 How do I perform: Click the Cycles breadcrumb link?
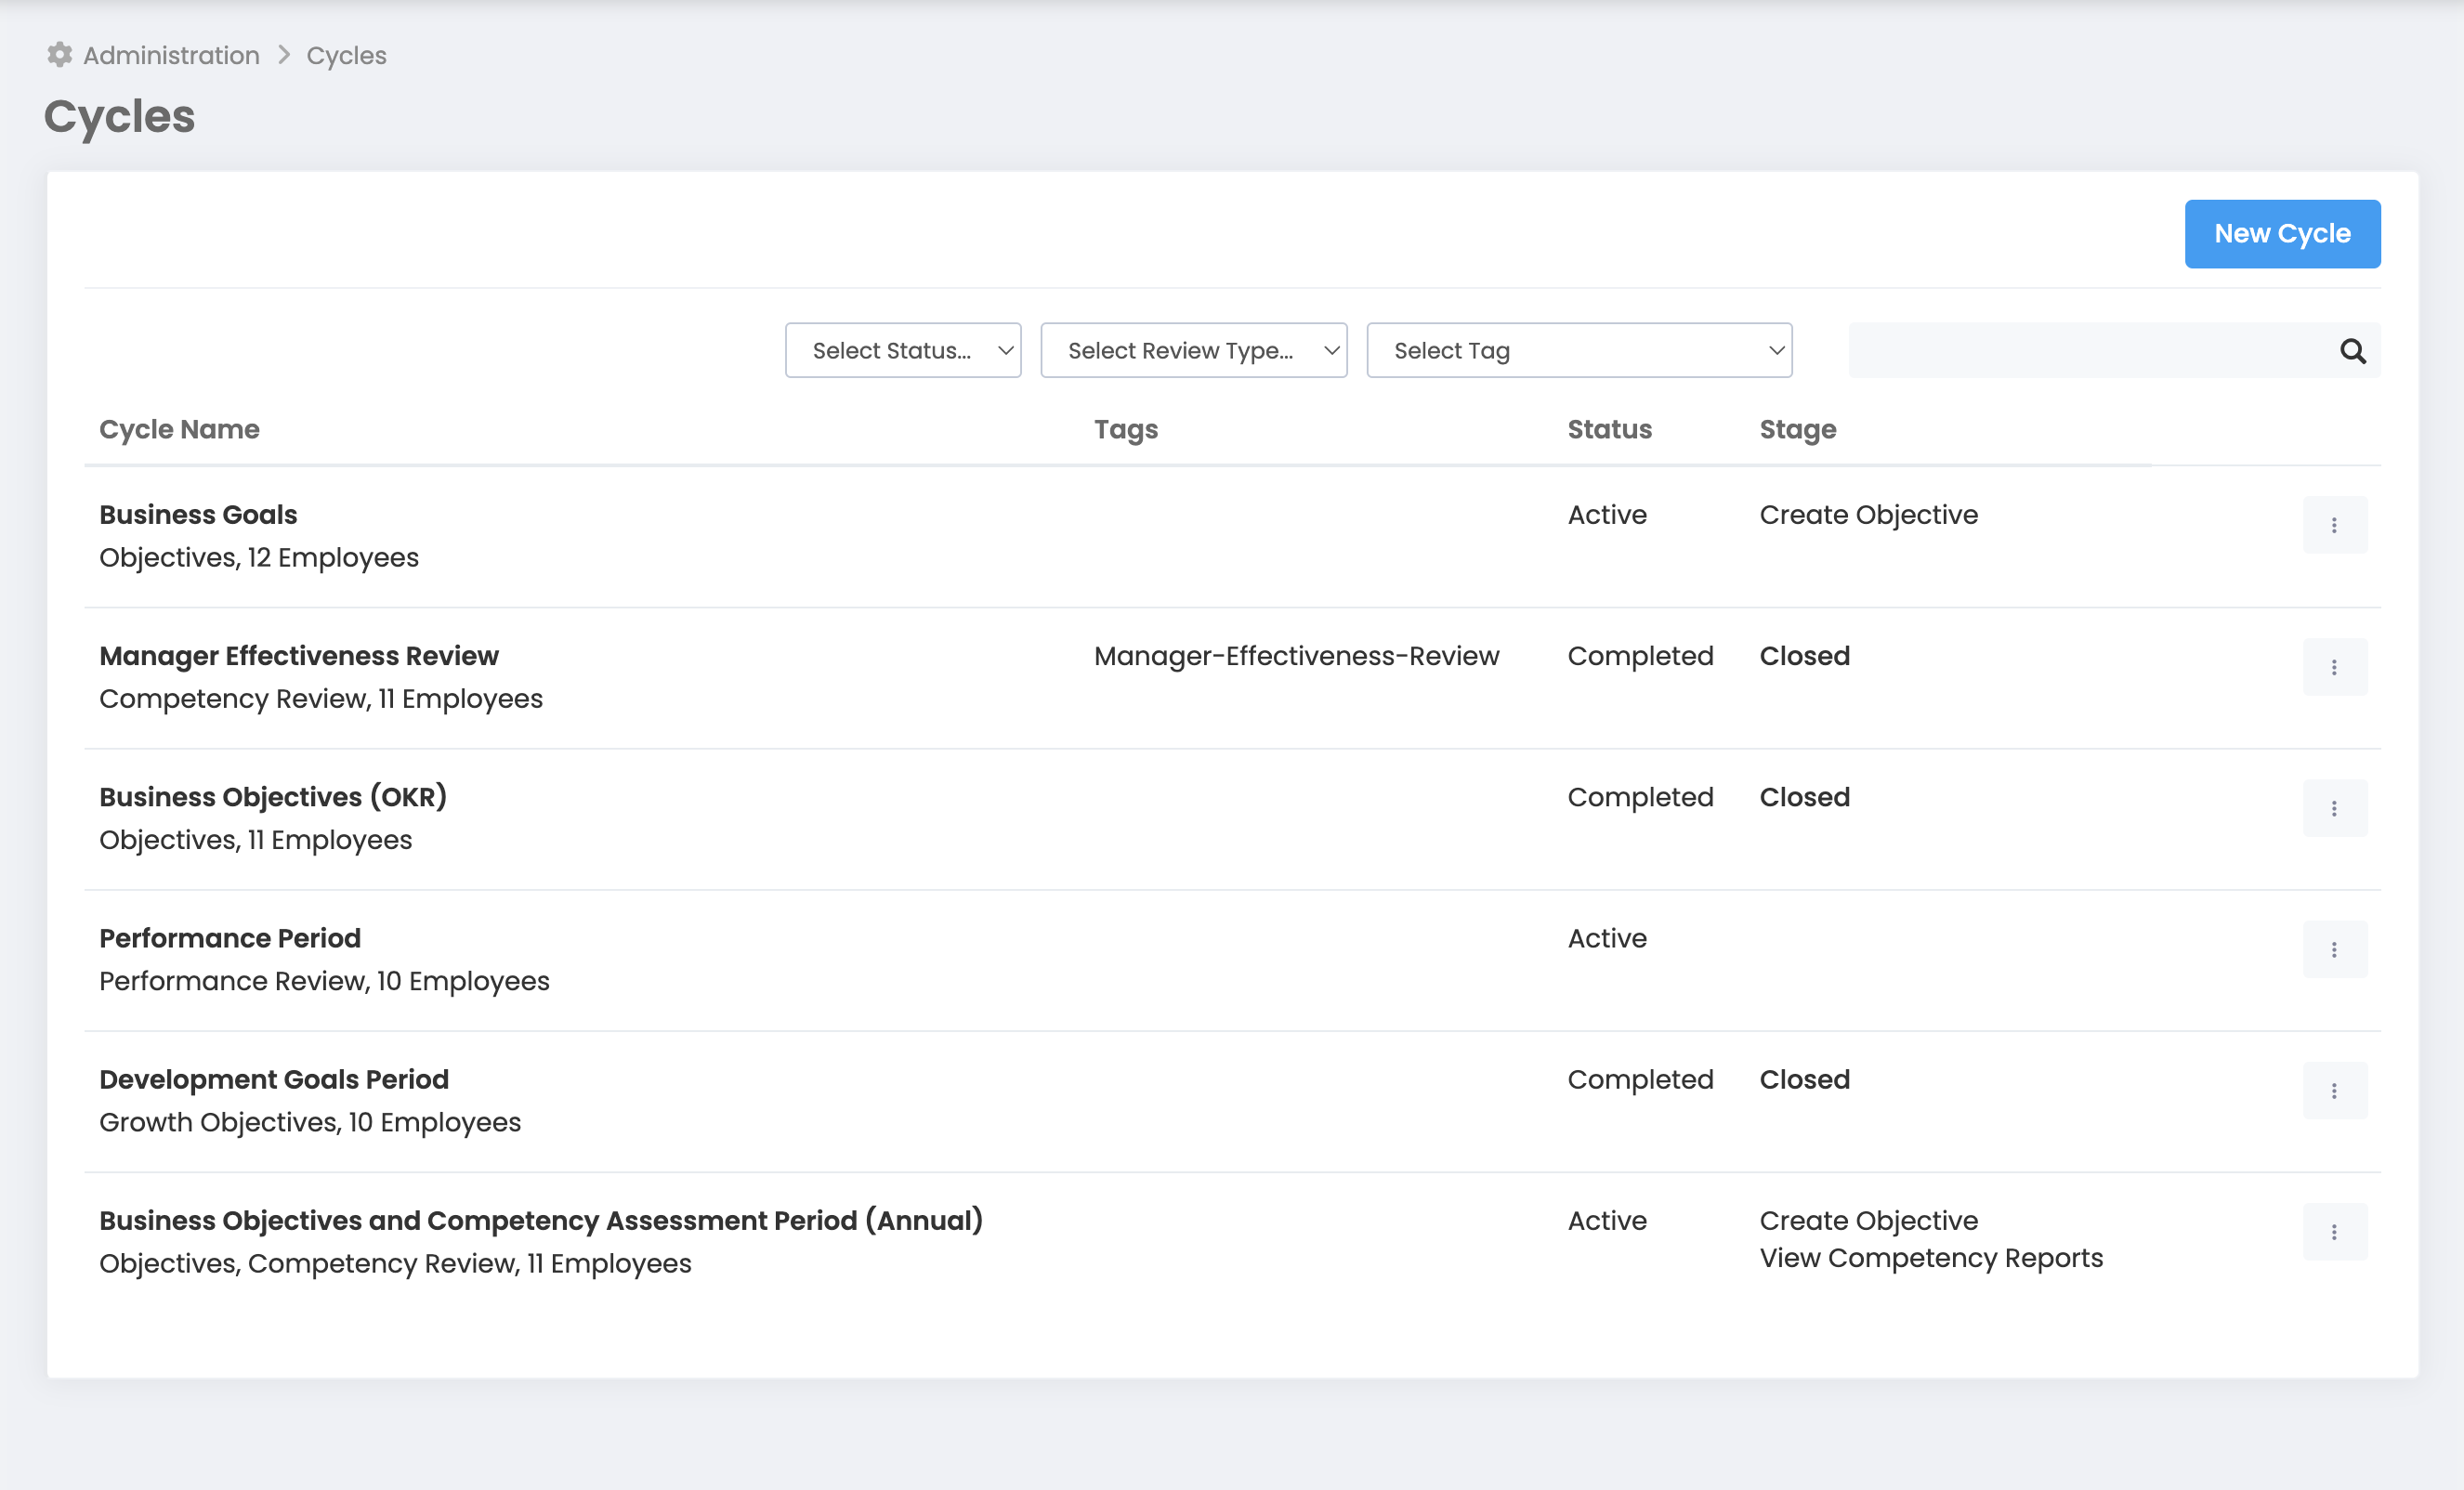coord(346,55)
